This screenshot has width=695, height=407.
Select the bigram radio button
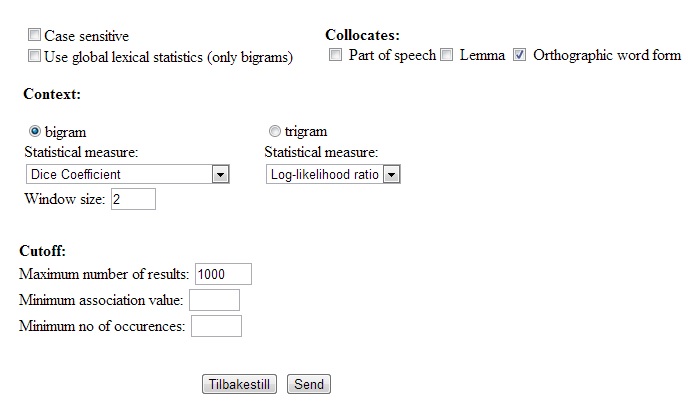[x=35, y=131]
